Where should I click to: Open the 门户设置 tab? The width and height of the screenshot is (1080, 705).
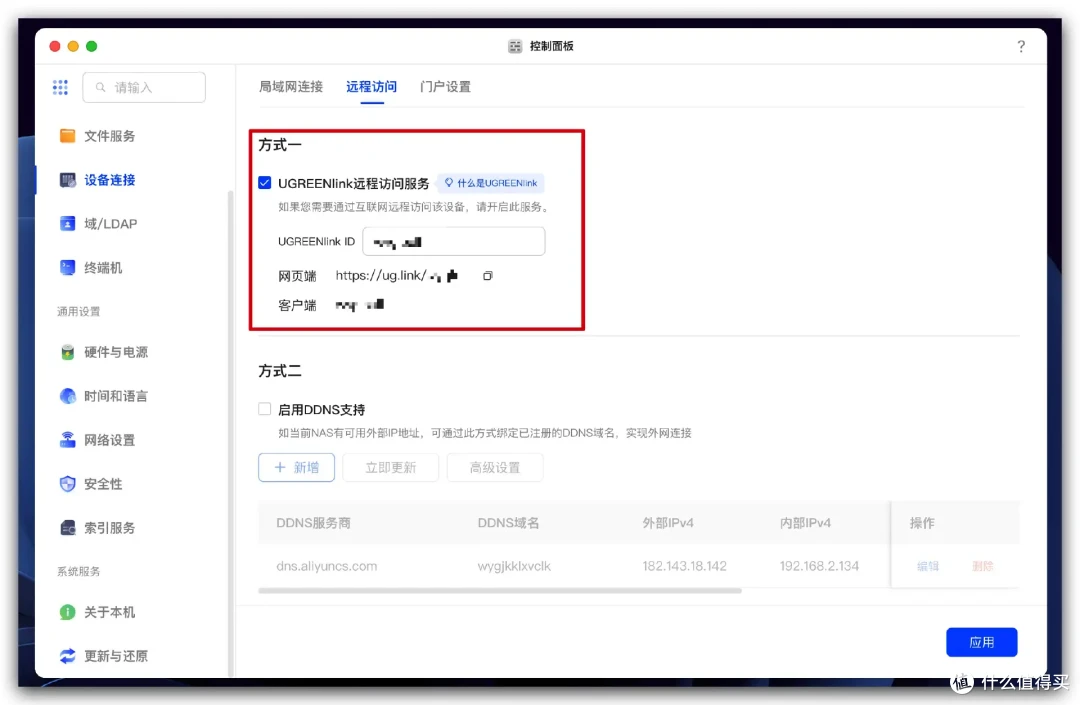pos(446,87)
